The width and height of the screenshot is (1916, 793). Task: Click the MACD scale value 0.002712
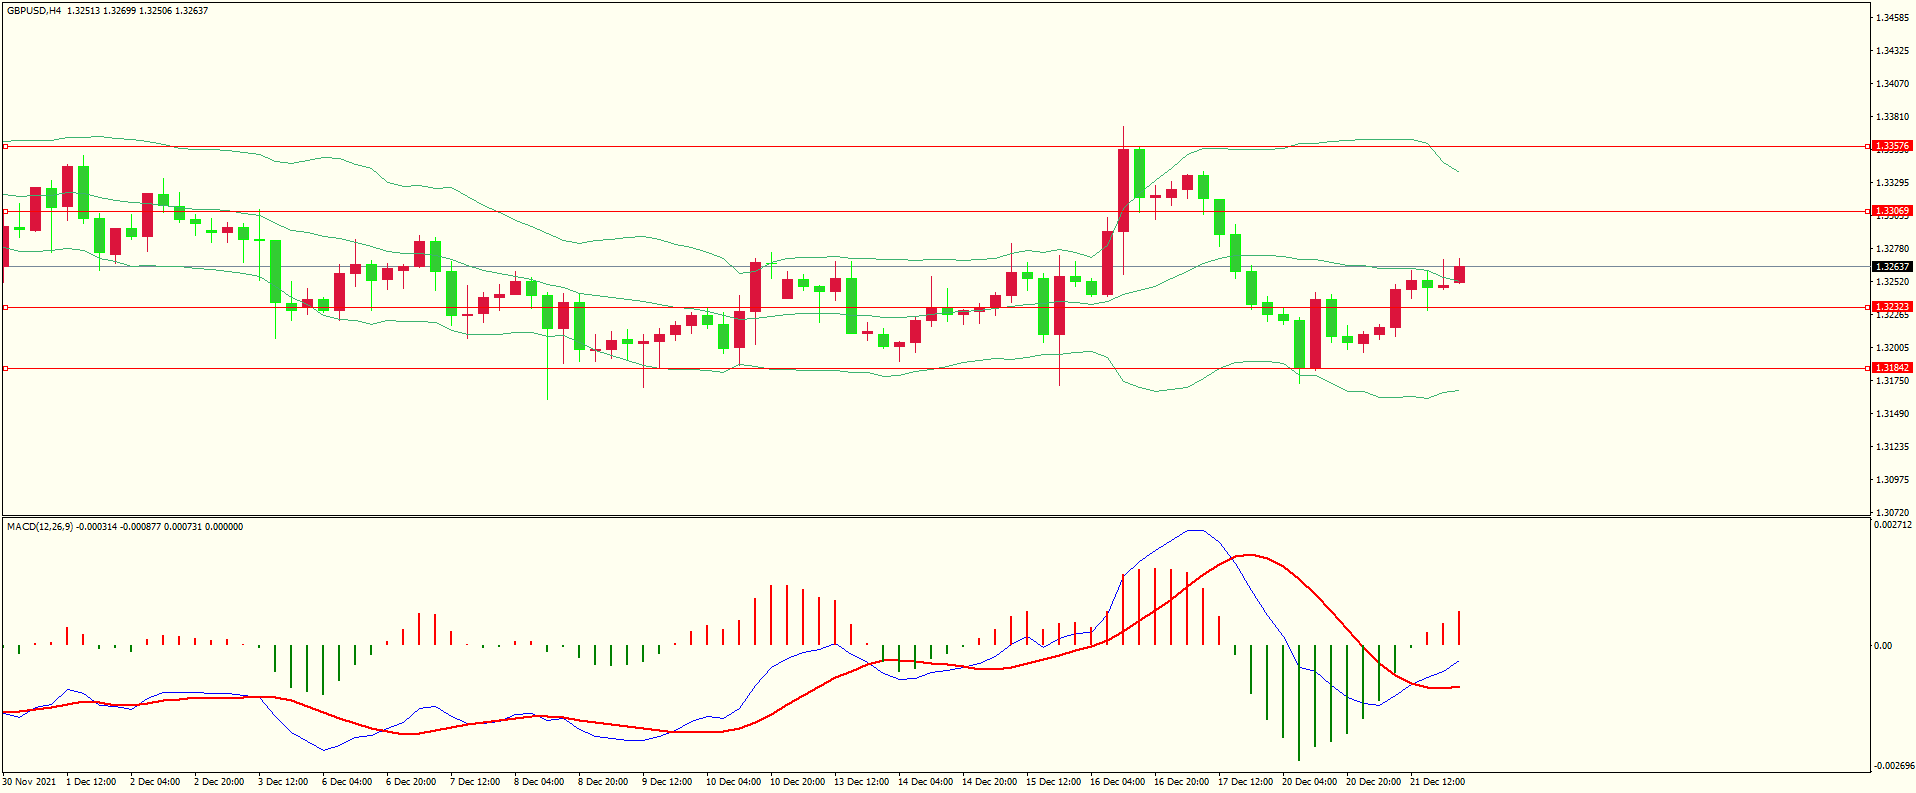point(1892,525)
